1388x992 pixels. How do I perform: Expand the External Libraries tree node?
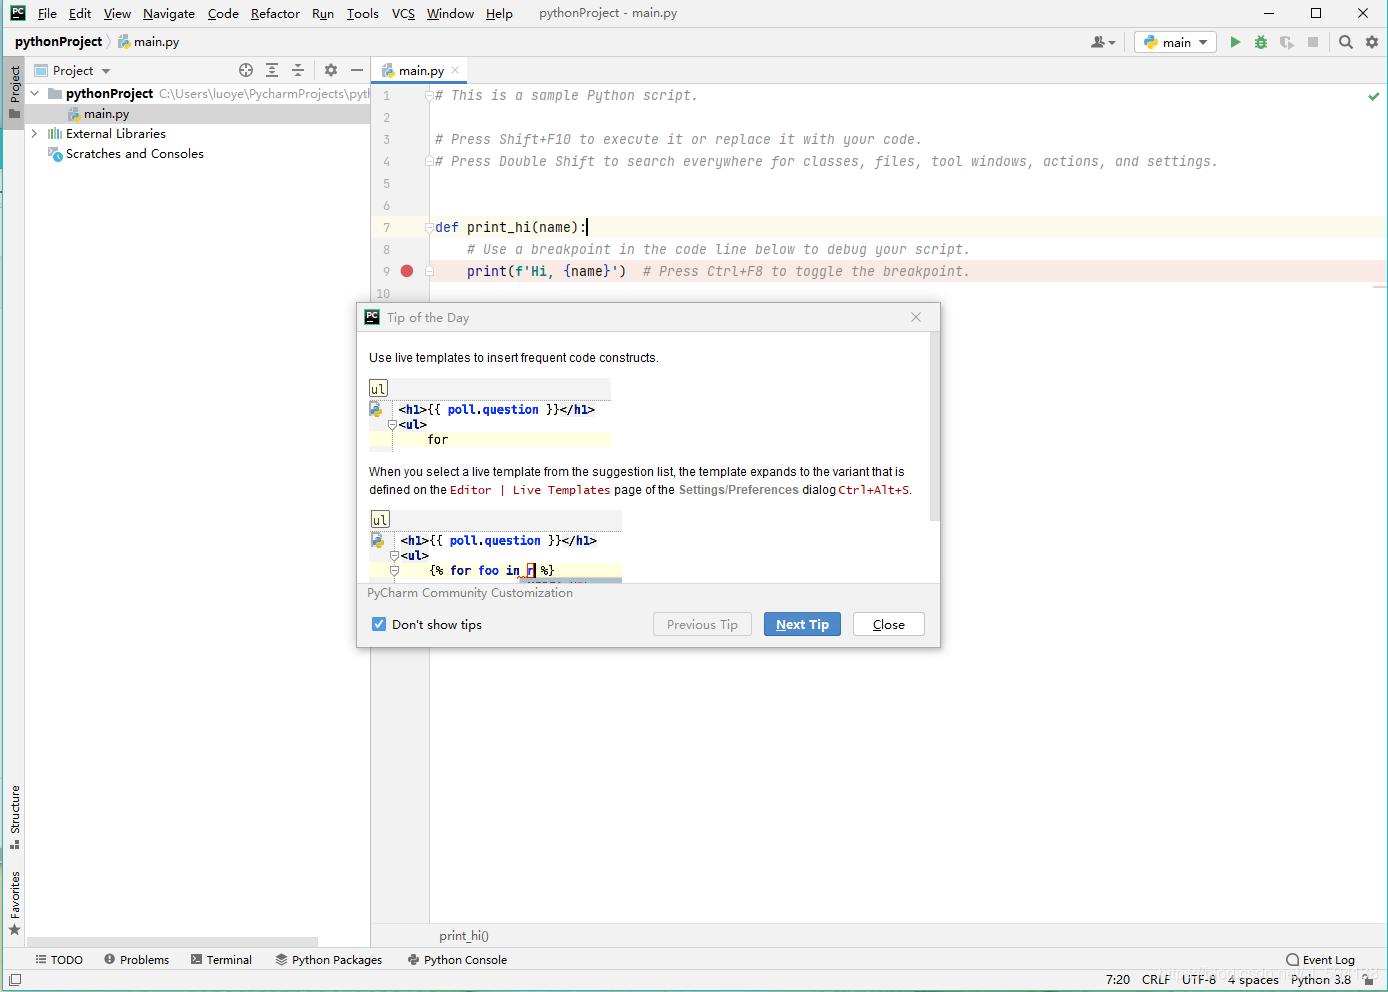pyautogui.click(x=34, y=133)
